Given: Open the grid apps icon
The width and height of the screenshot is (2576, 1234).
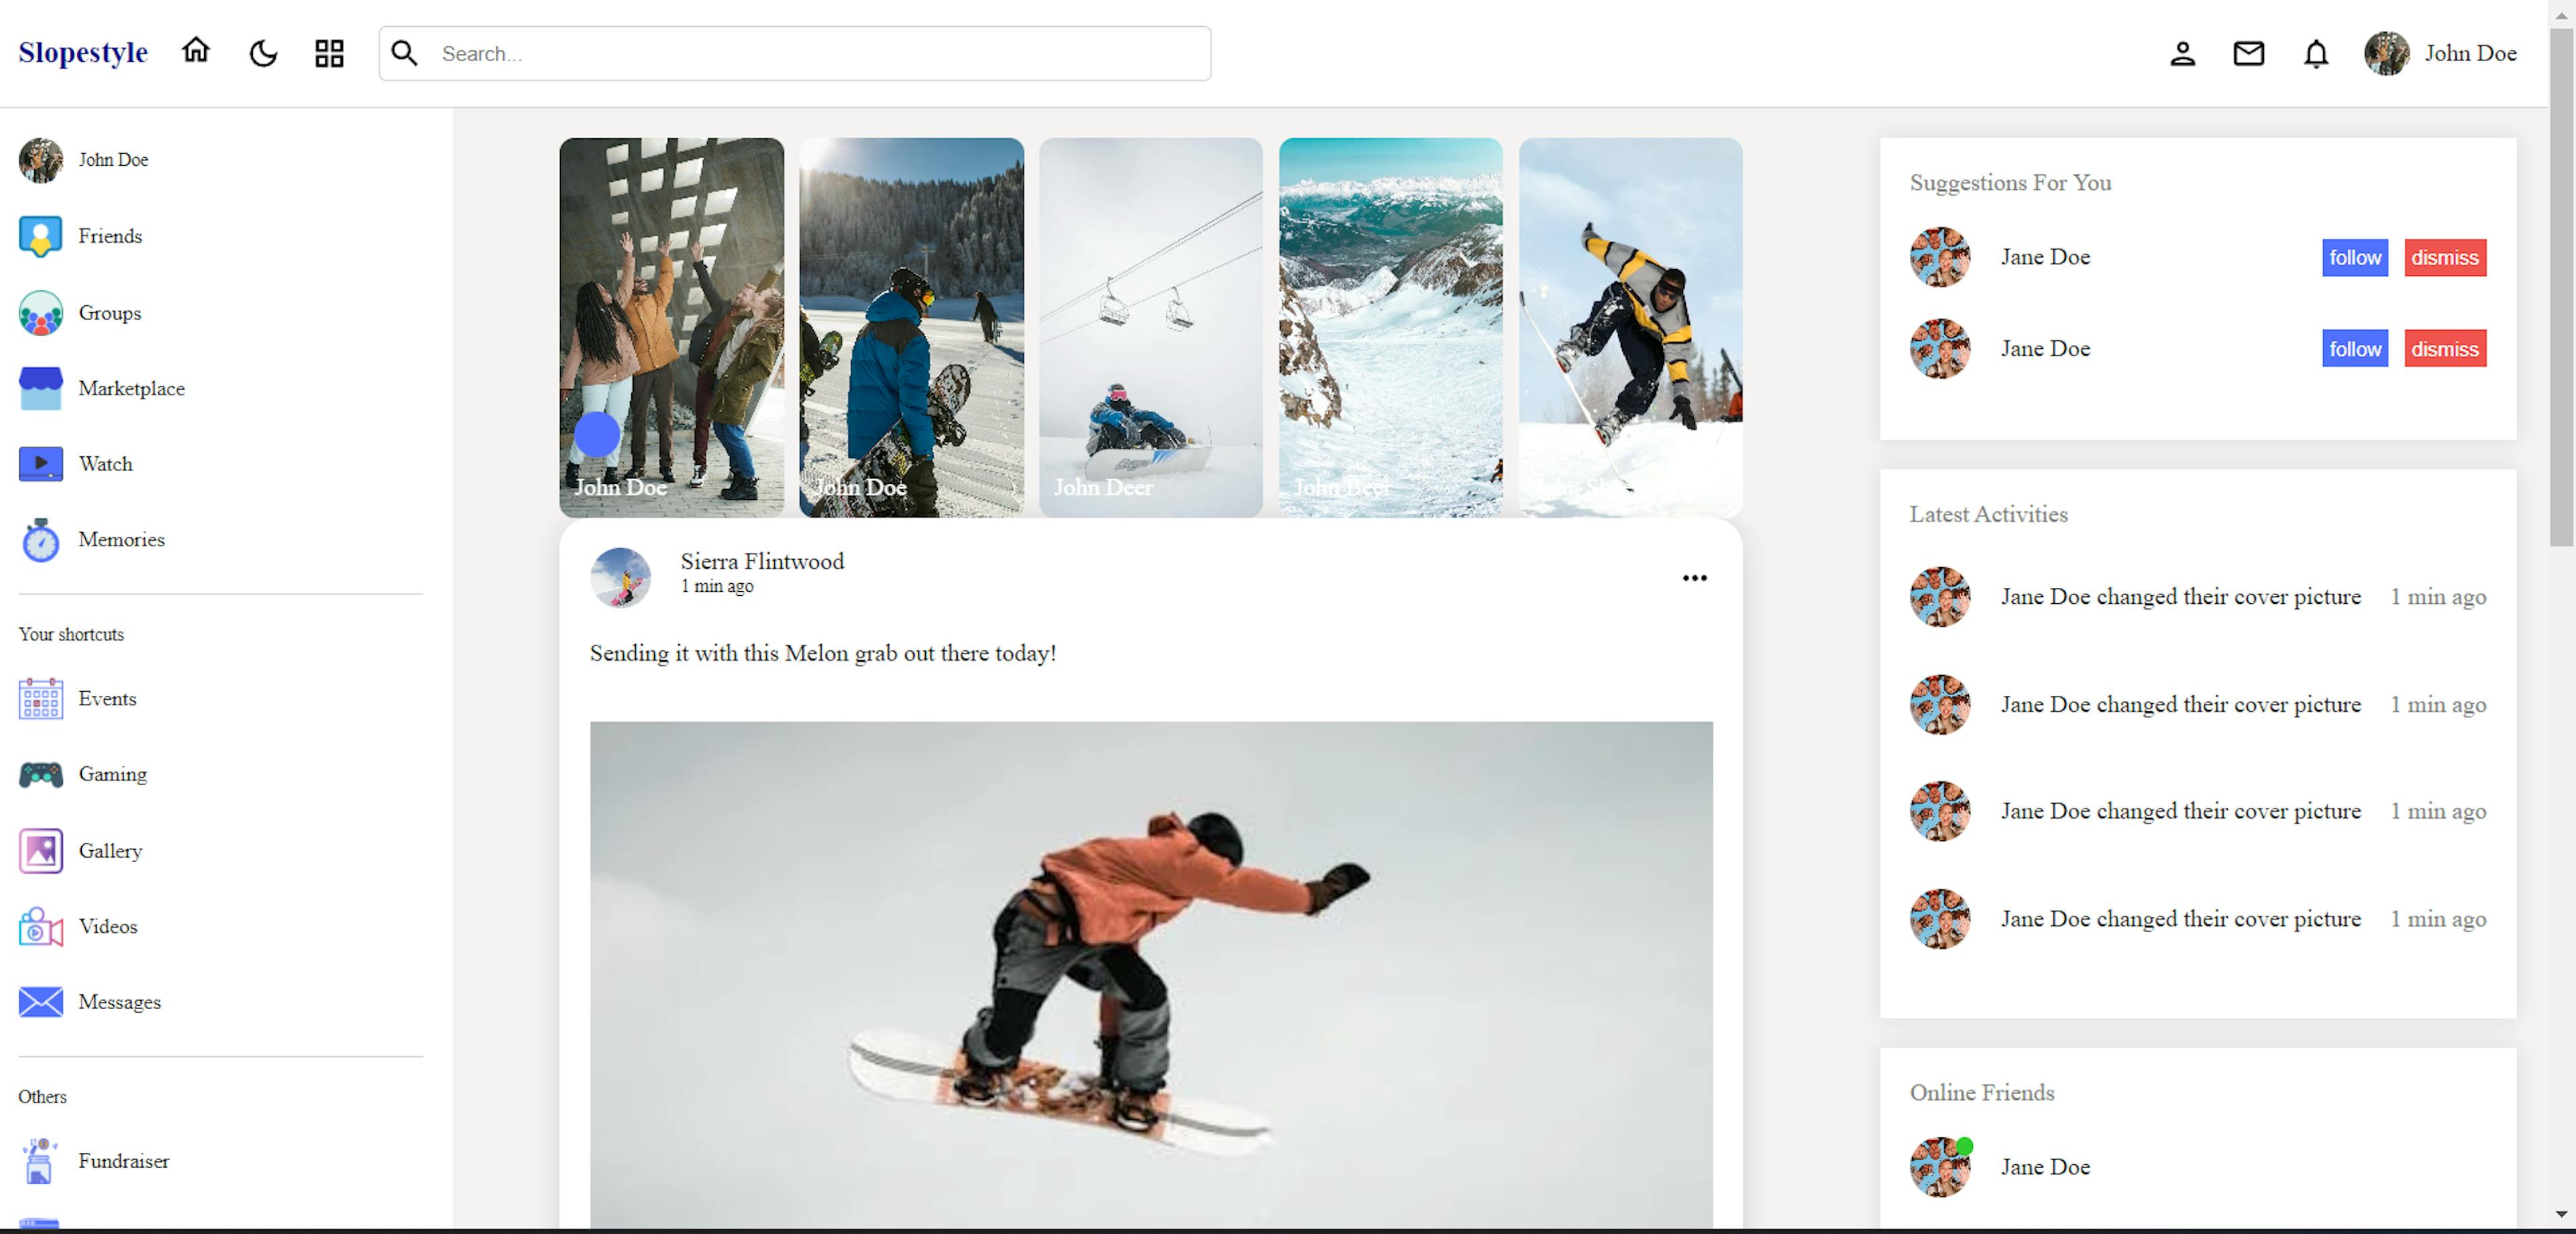Looking at the screenshot, I should 329,53.
